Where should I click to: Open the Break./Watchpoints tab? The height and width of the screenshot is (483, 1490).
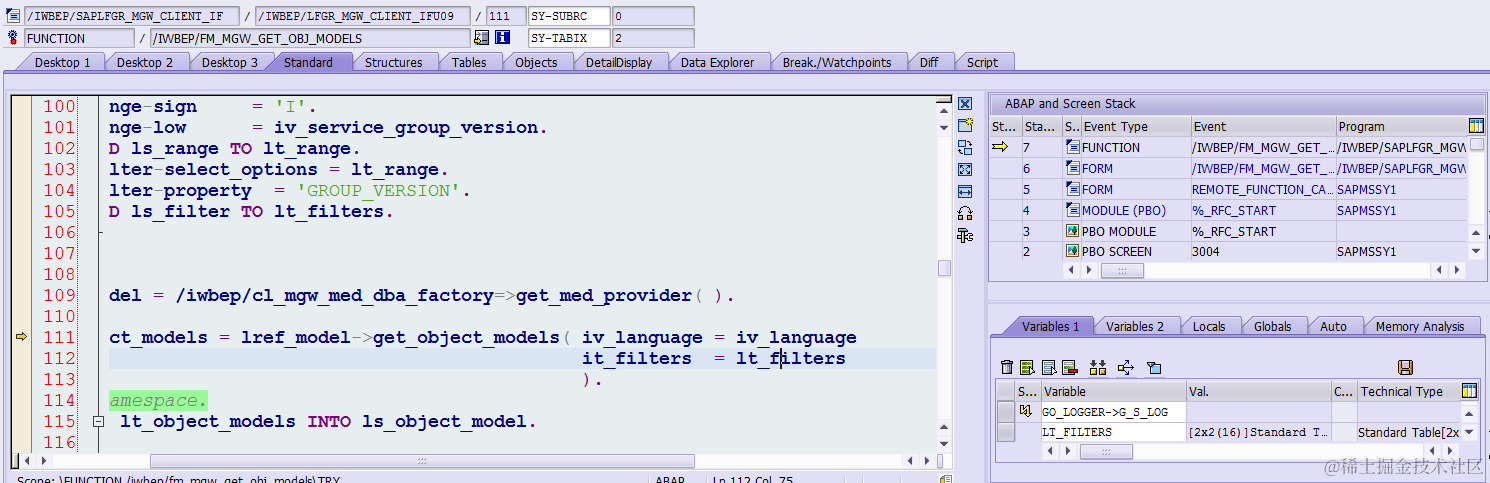837,62
